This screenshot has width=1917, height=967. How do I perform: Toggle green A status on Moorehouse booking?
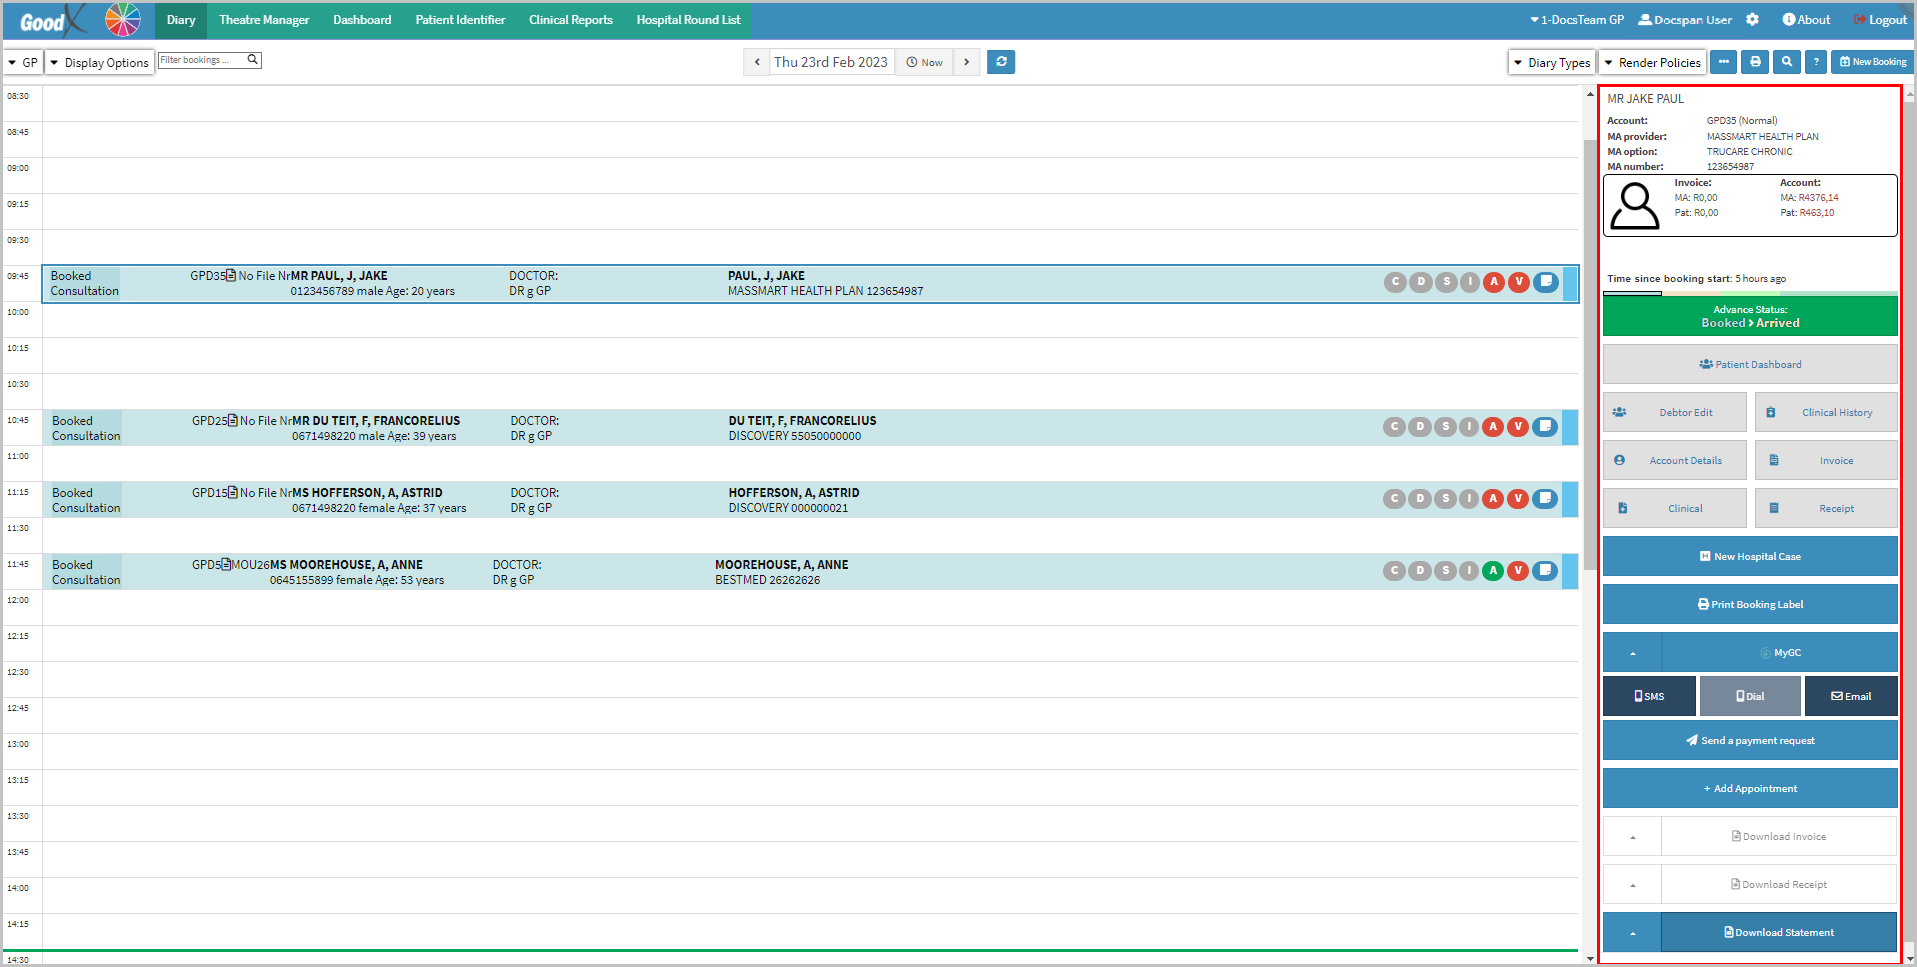tap(1493, 571)
